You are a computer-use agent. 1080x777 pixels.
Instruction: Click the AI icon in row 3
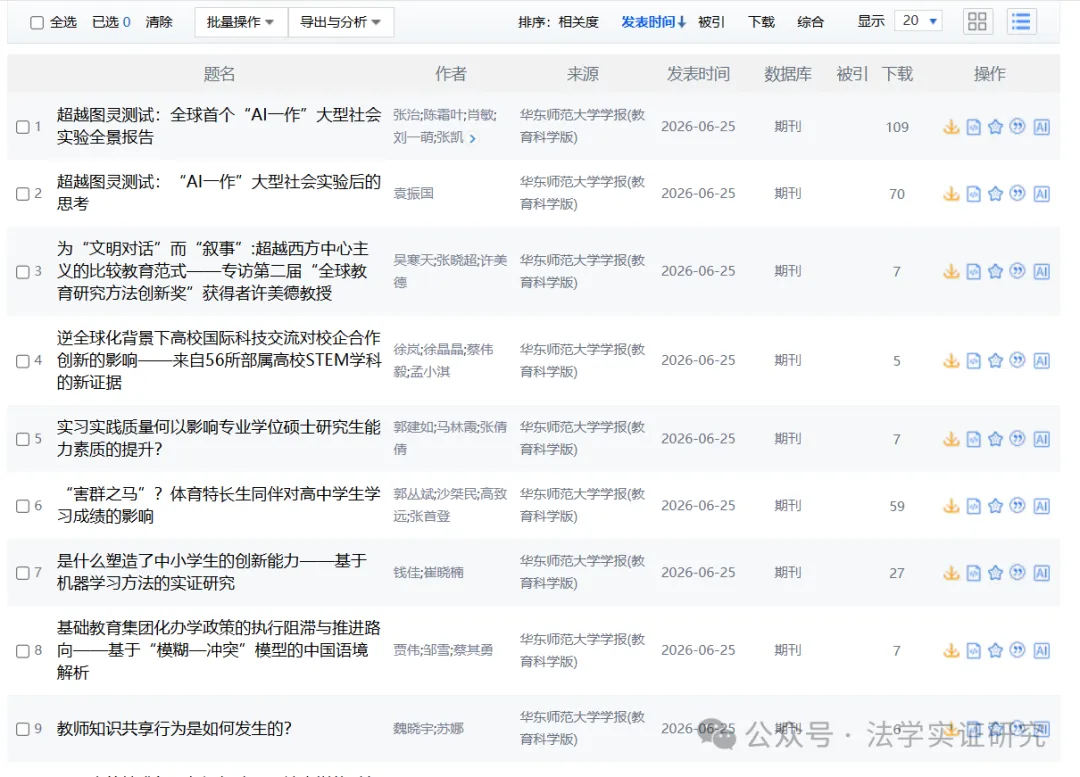[x=1041, y=271]
